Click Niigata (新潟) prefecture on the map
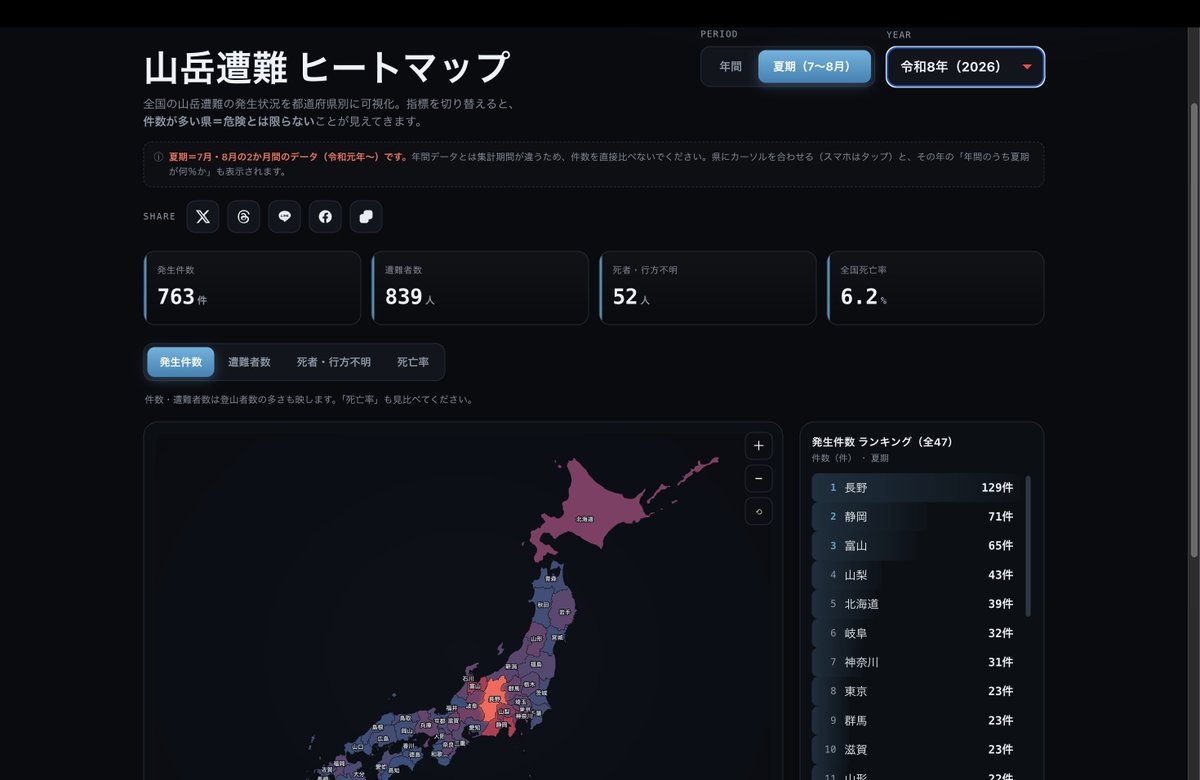The image size is (1200, 780). [511, 665]
